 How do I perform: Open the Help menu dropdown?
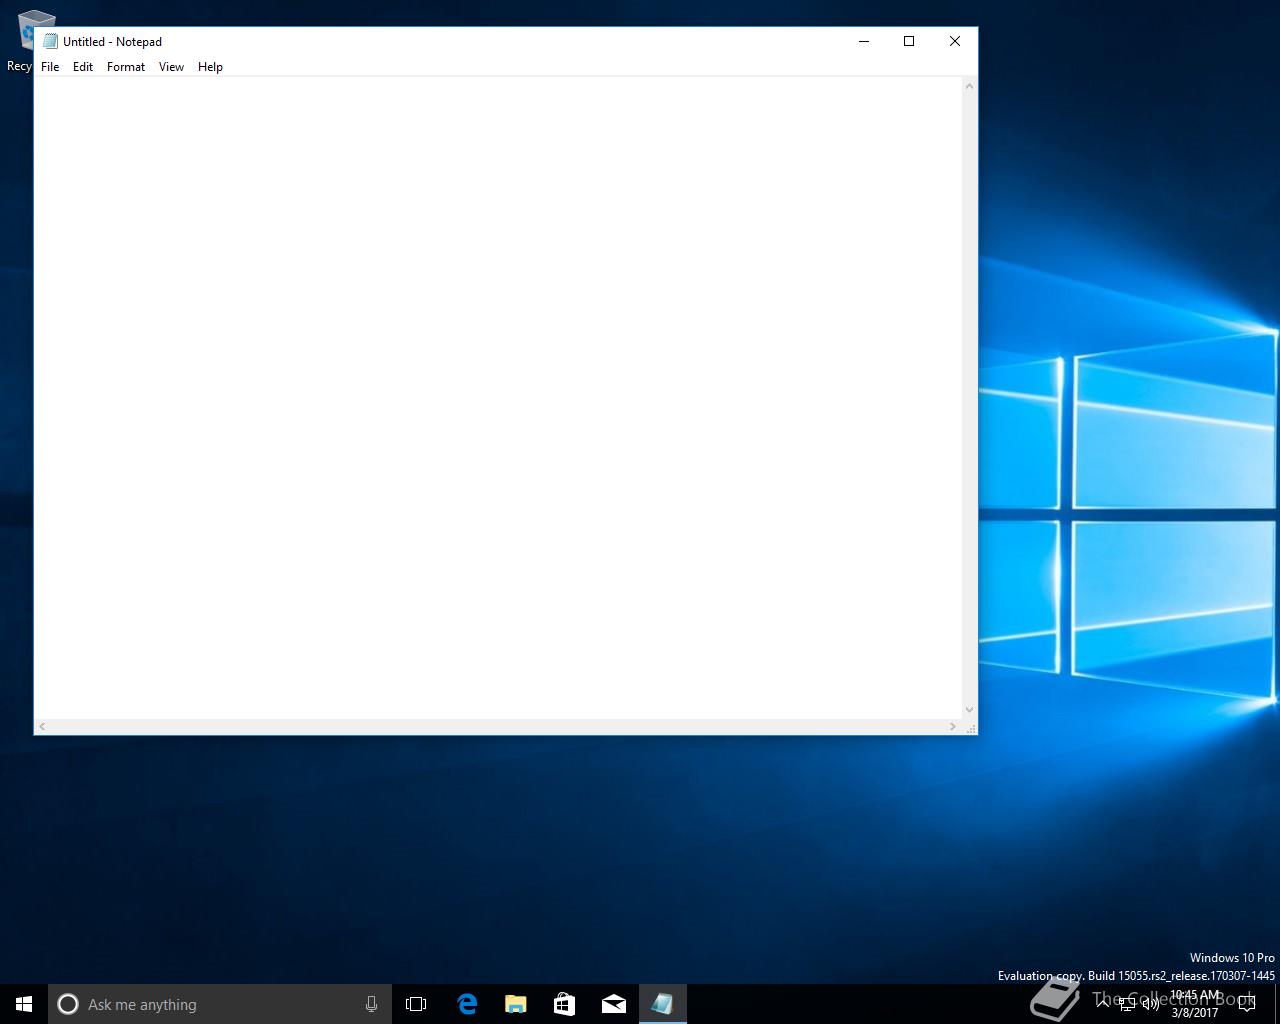(210, 67)
